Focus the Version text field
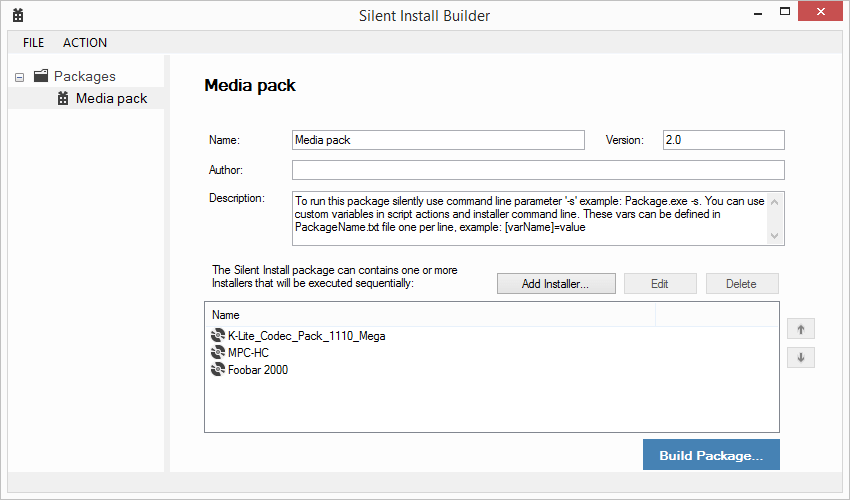Screen dimensions: 850x500 [x=723, y=140]
